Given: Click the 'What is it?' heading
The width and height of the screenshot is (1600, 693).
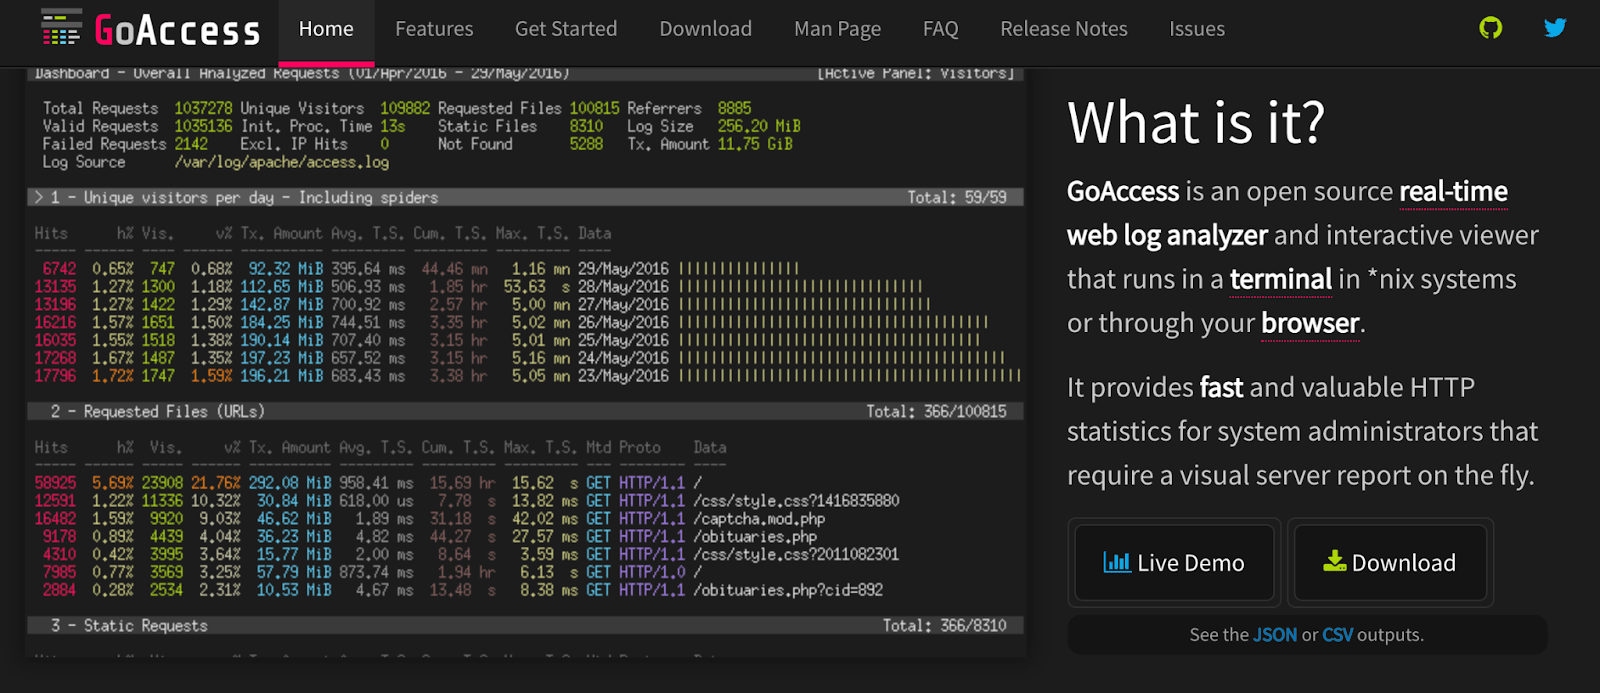Looking at the screenshot, I should click(x=1196, y=123).
